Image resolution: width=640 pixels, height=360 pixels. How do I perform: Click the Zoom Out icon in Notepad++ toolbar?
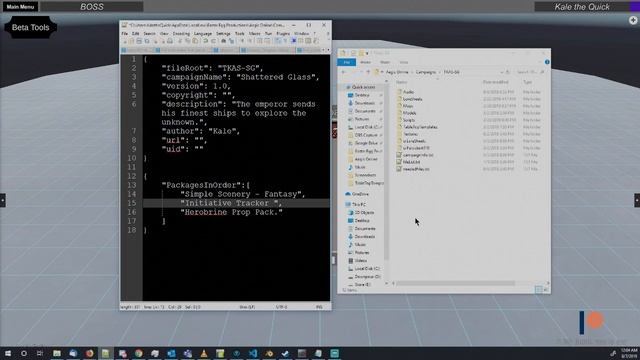250,41
